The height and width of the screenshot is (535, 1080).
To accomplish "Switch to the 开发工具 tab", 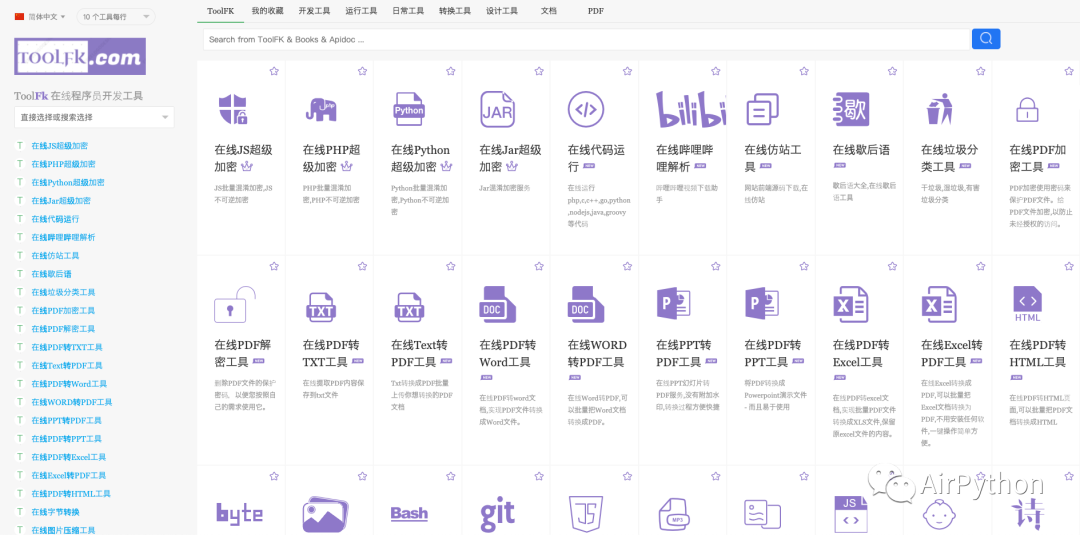I will coord(314,11).
